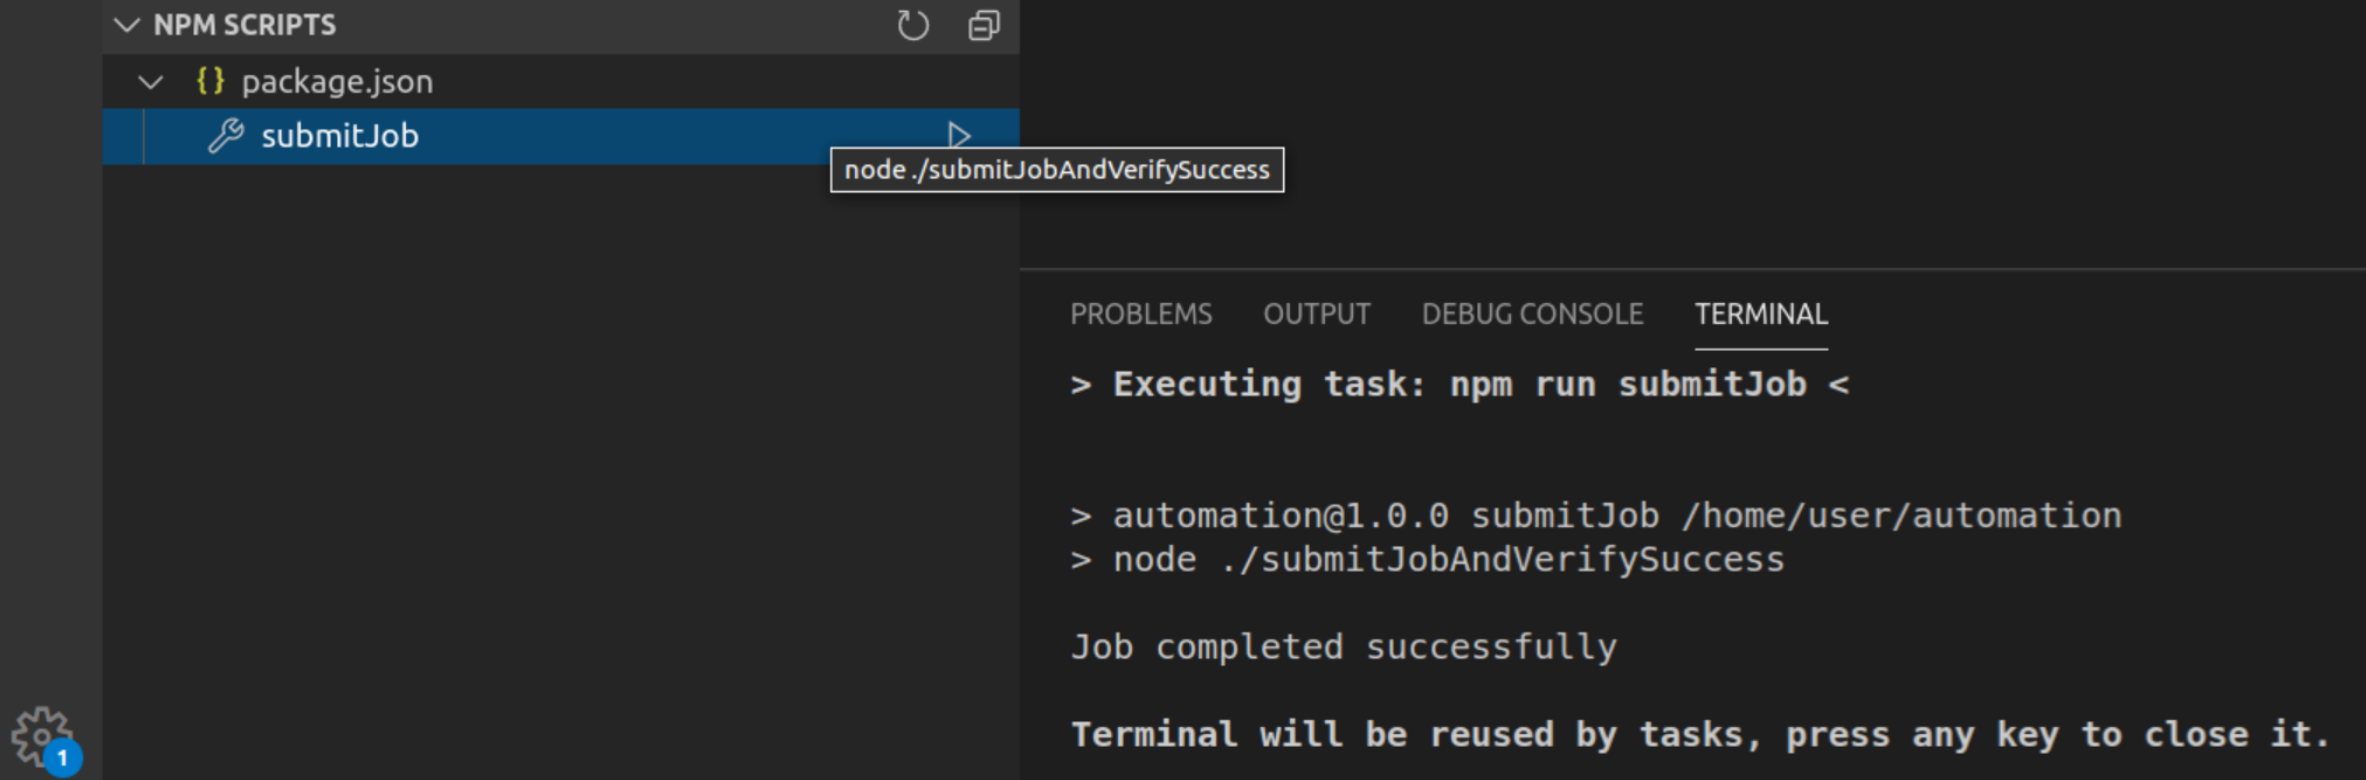Screen dimensions: 2366x780
Task: Select the TERMINAL tab
Action: pos(1761,314)
